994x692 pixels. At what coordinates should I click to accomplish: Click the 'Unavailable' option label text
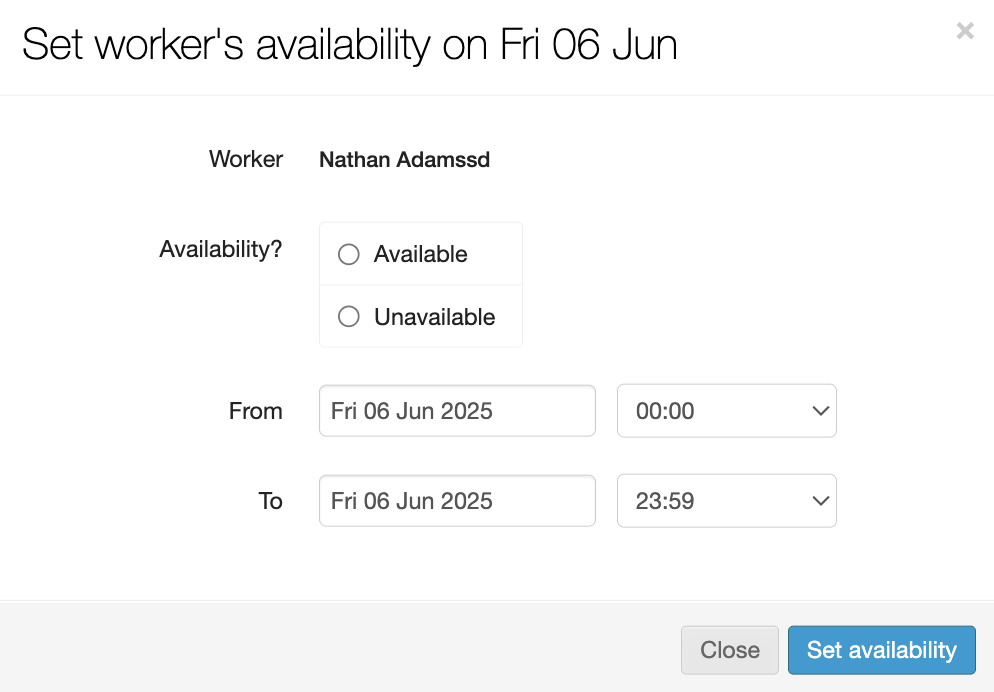(x=434, y=317)
